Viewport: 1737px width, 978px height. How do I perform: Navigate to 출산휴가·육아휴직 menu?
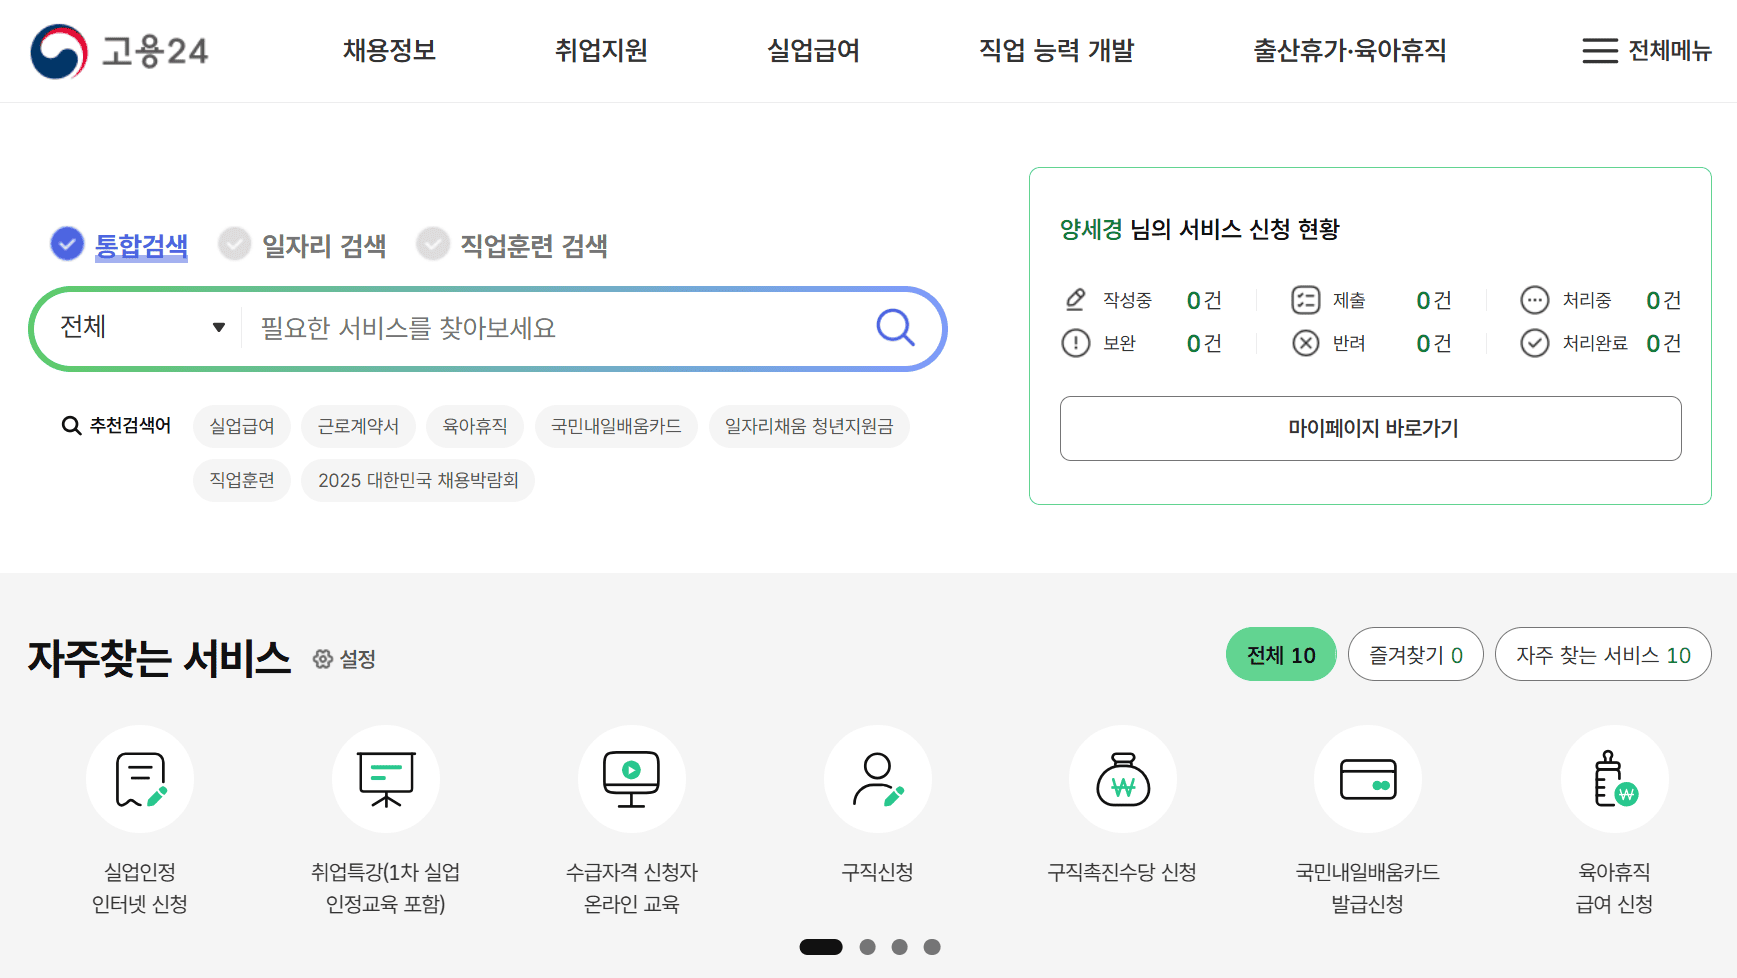[x=1349, y=51]
